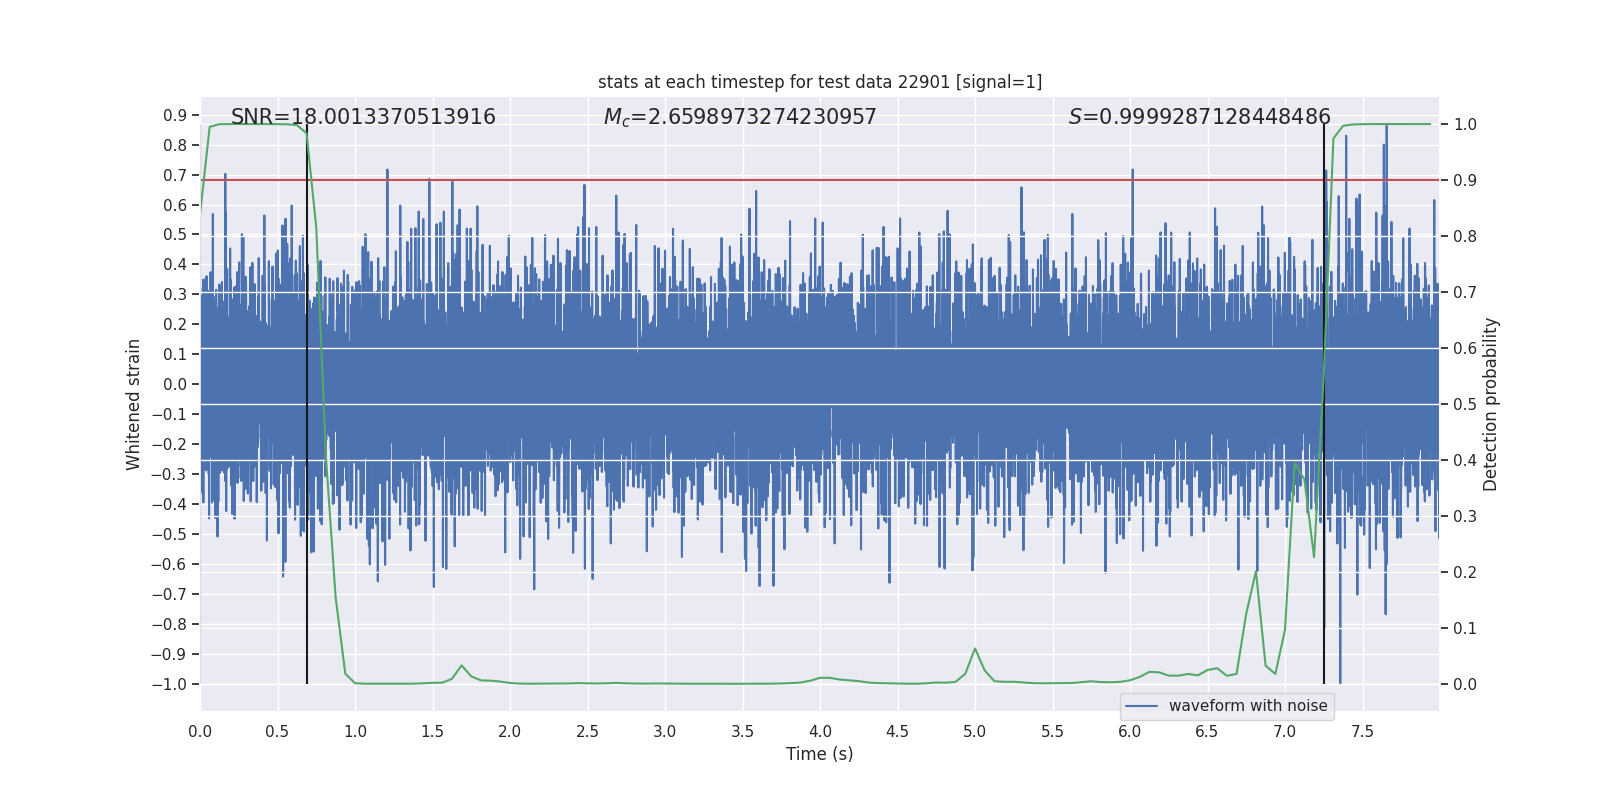Click the chirp mass Mc=2.6598 annotation
Viewport: 1600px width, 800px height.
740,117
